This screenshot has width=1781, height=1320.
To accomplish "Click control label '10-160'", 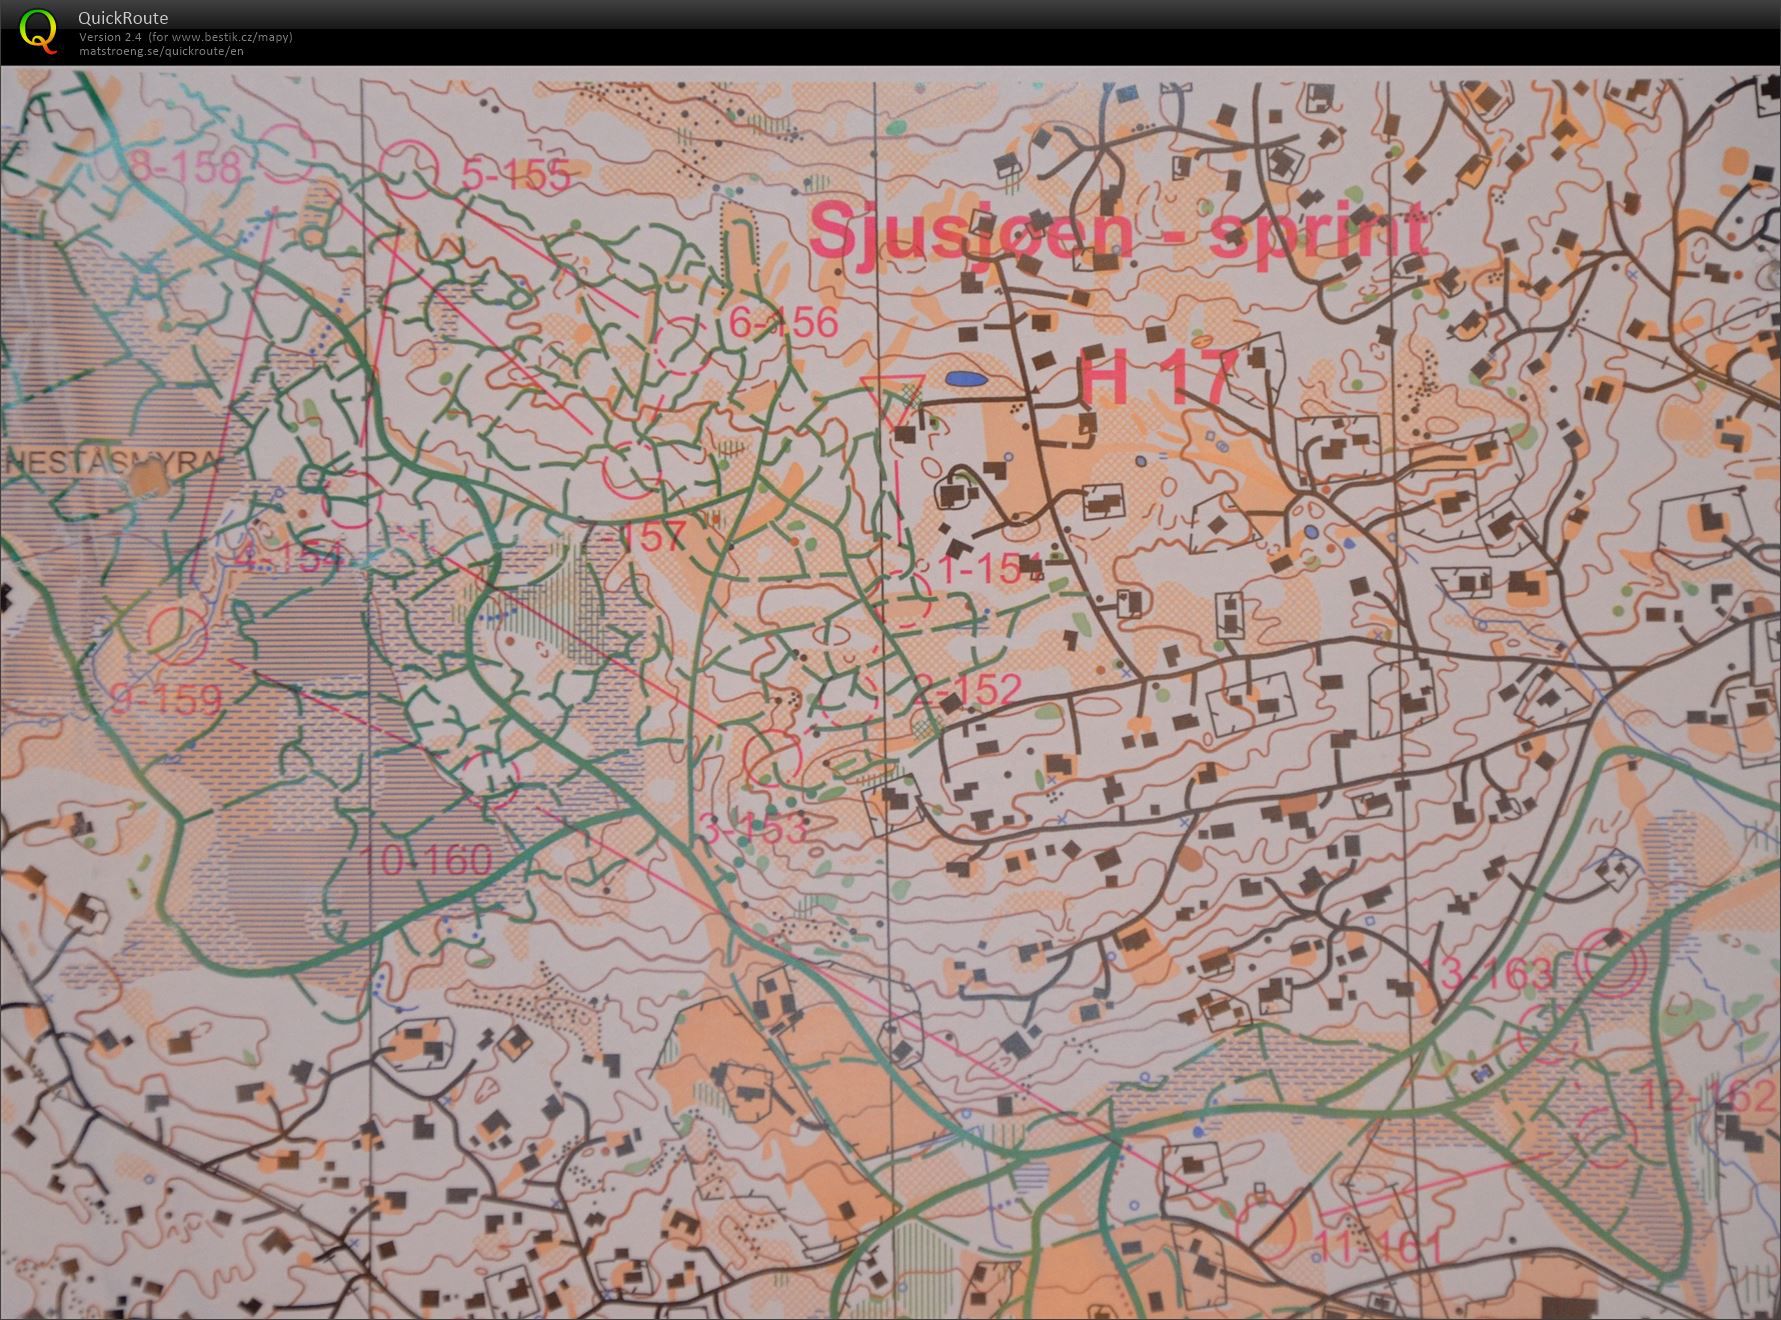I will (426, 860).
